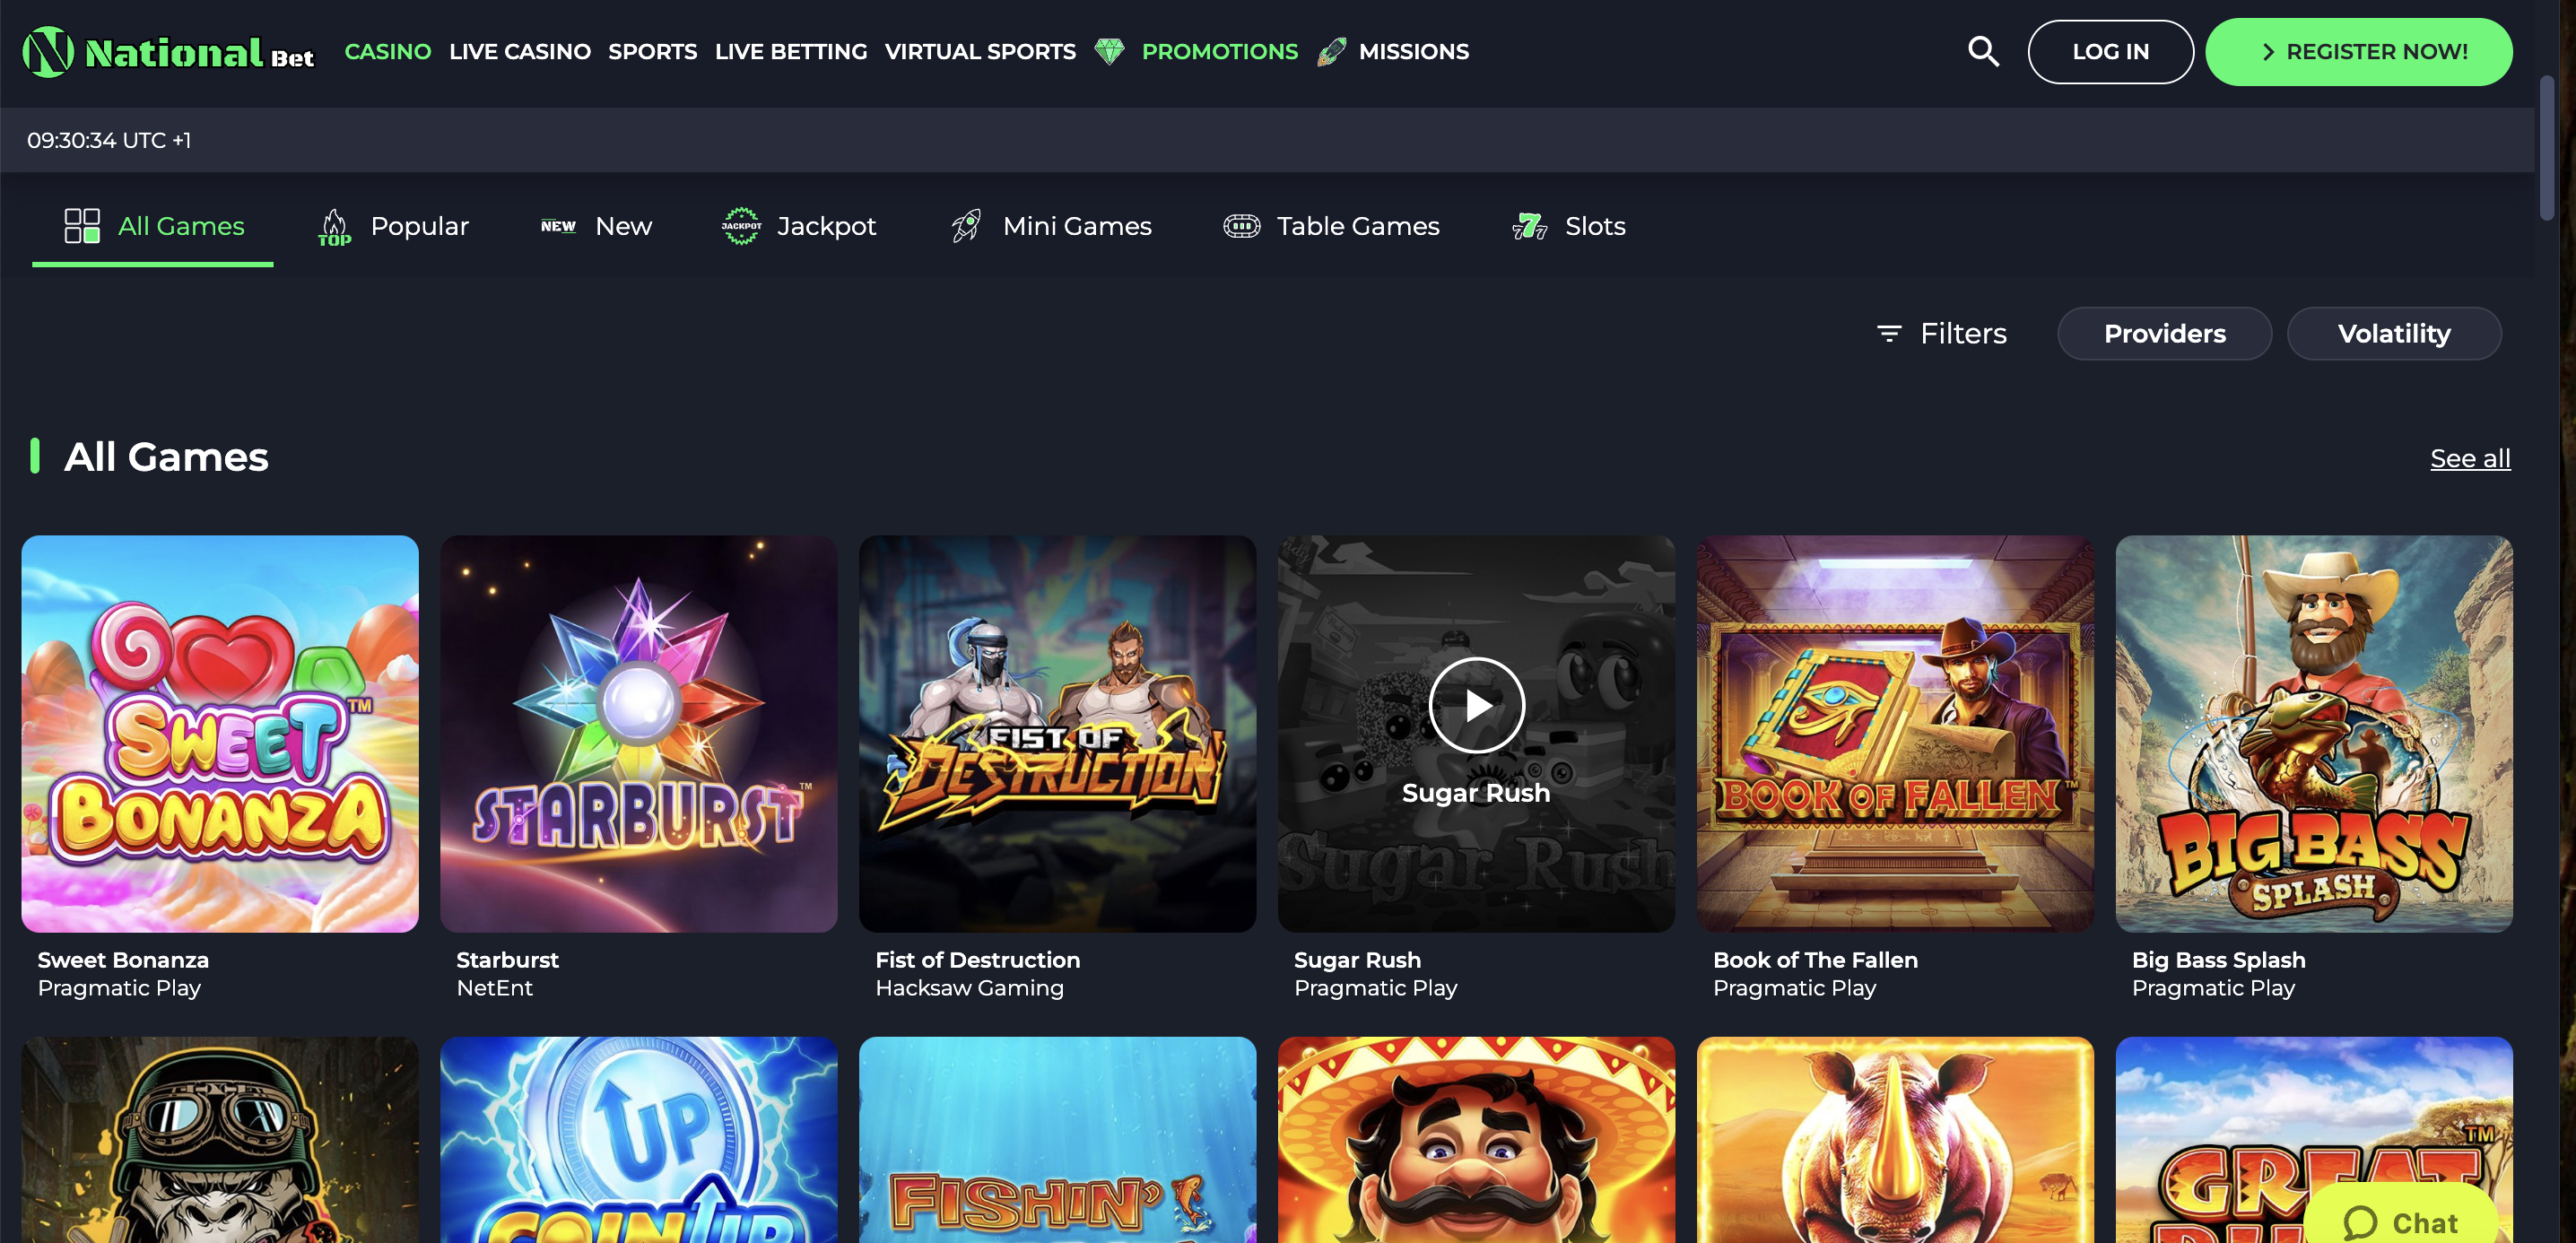This screenshot has width=2576, height=1243.
Task: Switch to the Table Games tab
Action: (x=1331, y=226)
